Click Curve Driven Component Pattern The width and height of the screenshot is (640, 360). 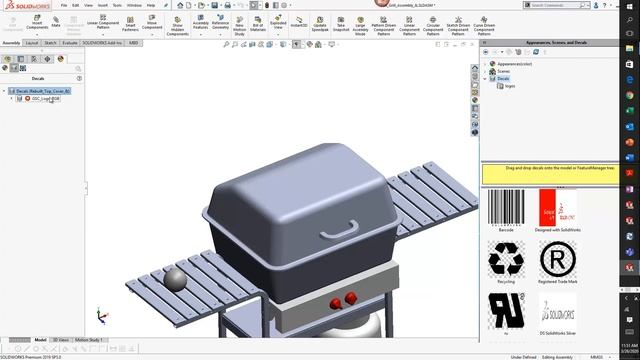click(x=484, y=26)
